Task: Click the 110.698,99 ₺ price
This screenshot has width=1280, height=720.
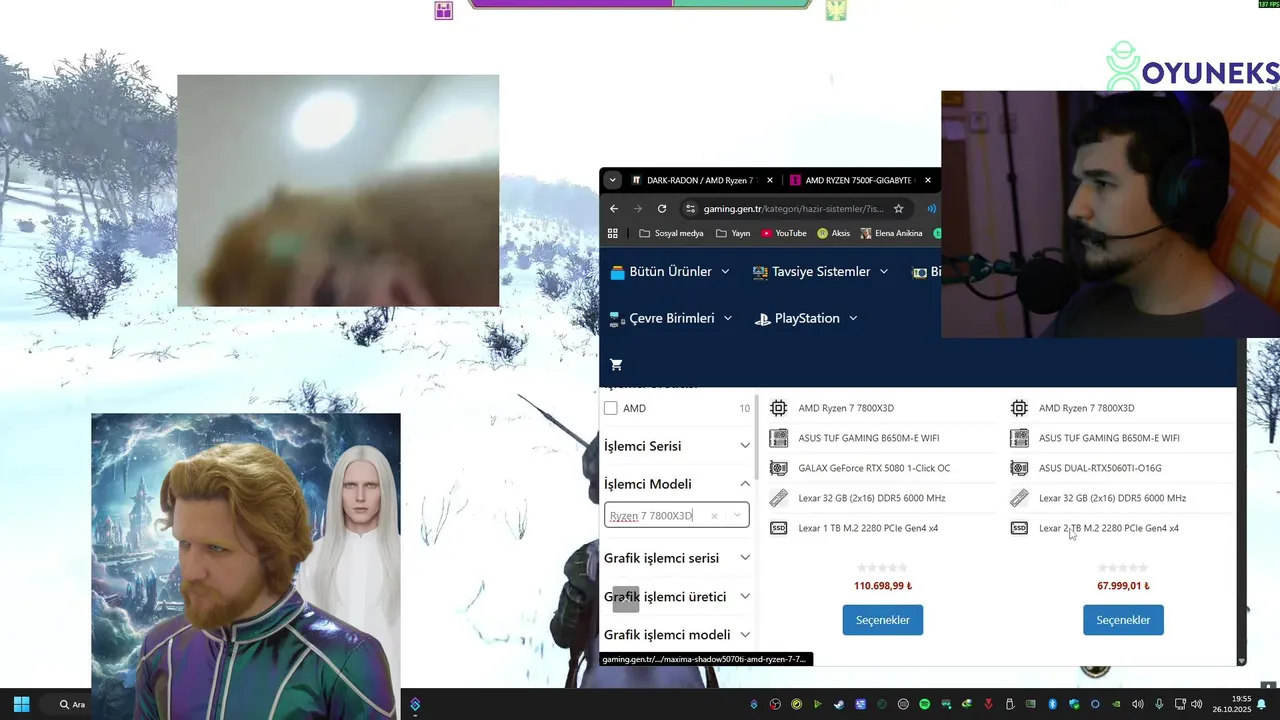Action: (x=883, y=586)
